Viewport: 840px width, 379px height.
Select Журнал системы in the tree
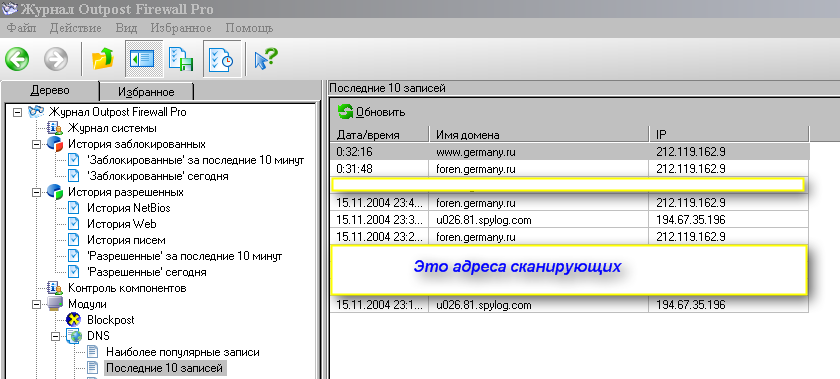(112, 128)
